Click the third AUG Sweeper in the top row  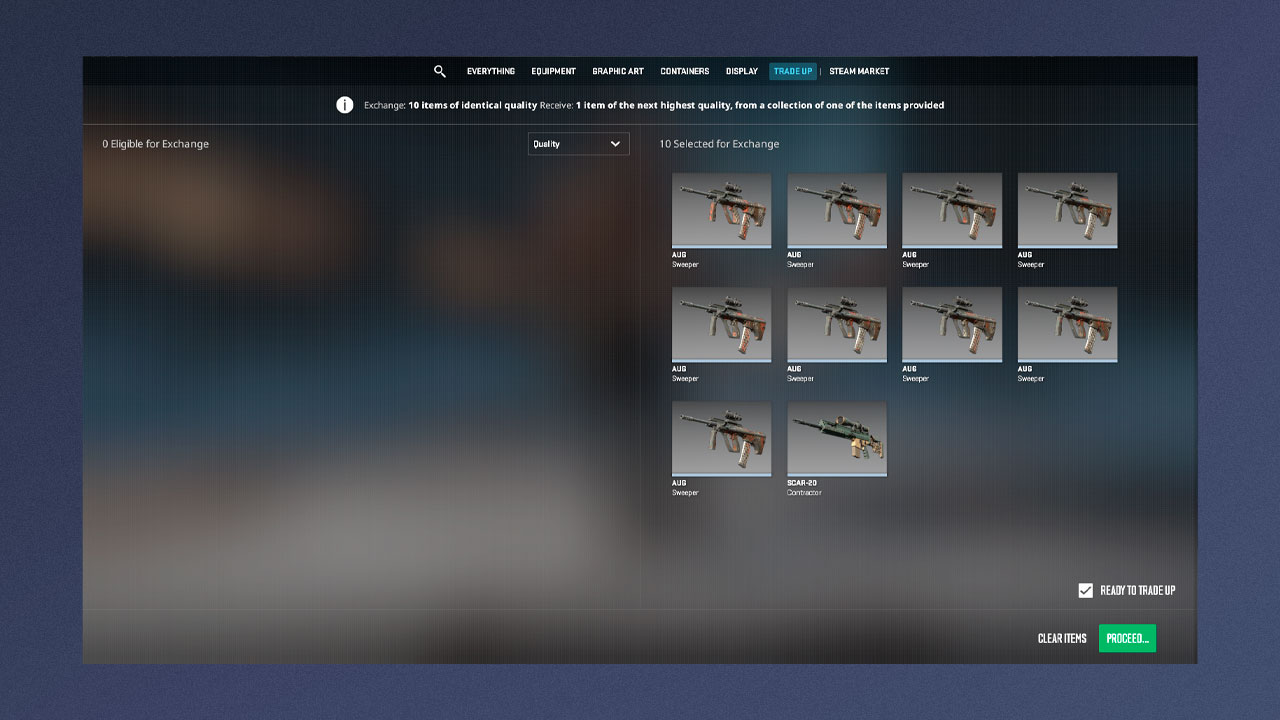(x=952, y=210)
